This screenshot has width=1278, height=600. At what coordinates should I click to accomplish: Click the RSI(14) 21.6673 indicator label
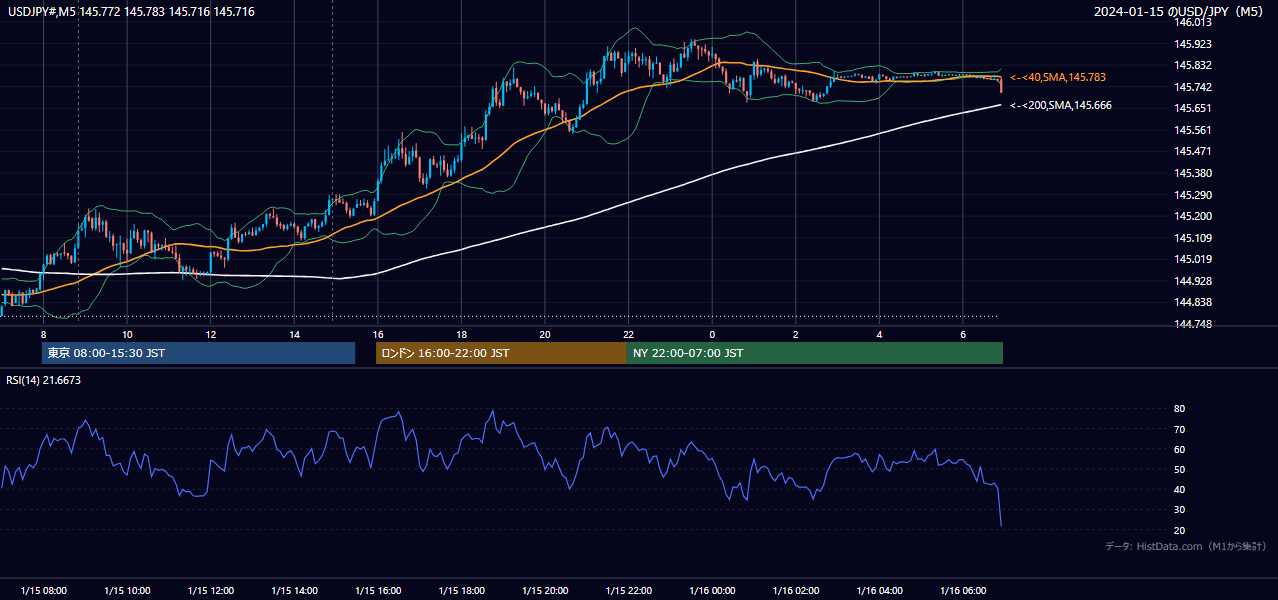click(44, 380)
